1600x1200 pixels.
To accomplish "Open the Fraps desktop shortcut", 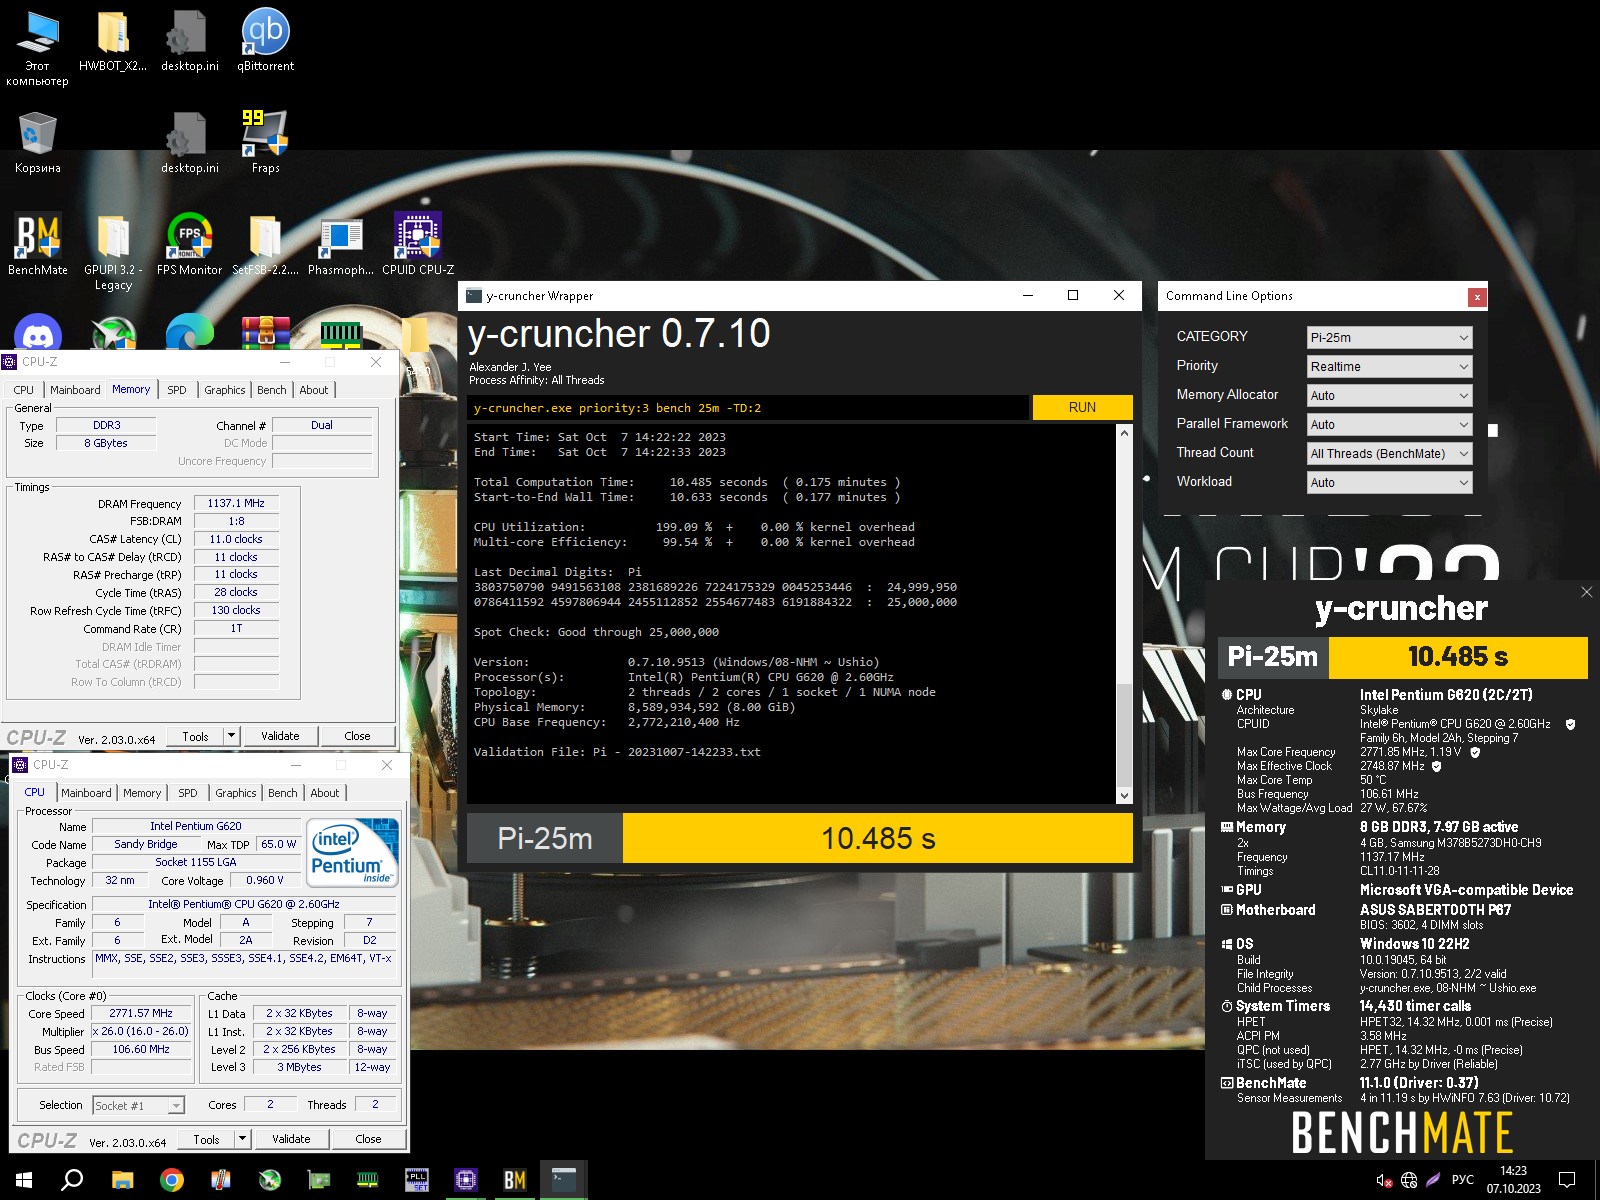I will pyautogui.click(x=265, y=142).
